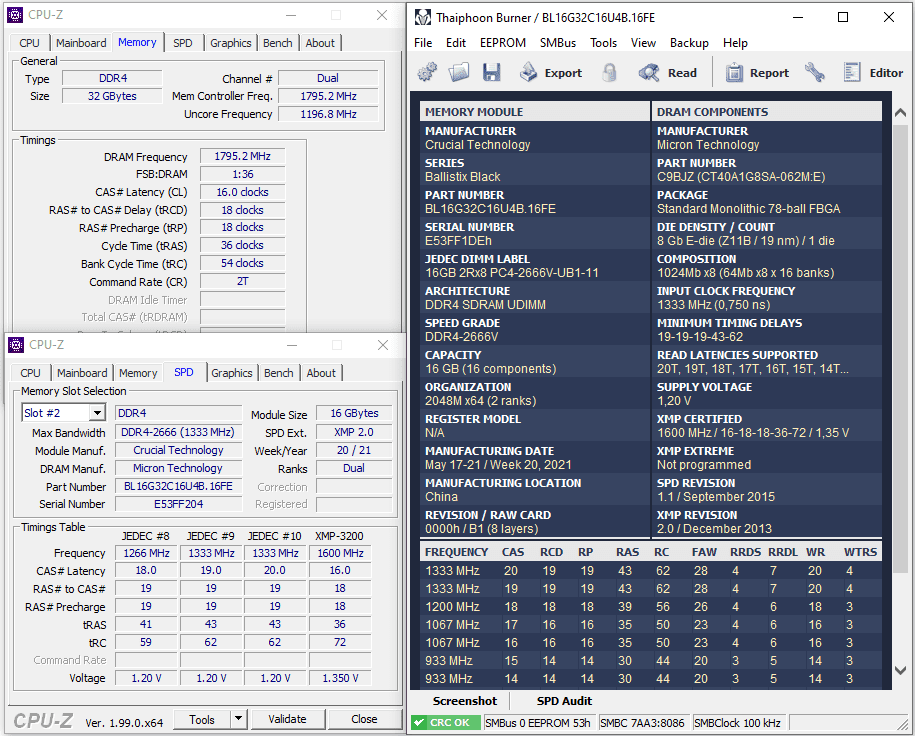This screenshot has width=915, height=736.
Task: Click the Serial Number field E53FF204
Action: click(178, 504)
